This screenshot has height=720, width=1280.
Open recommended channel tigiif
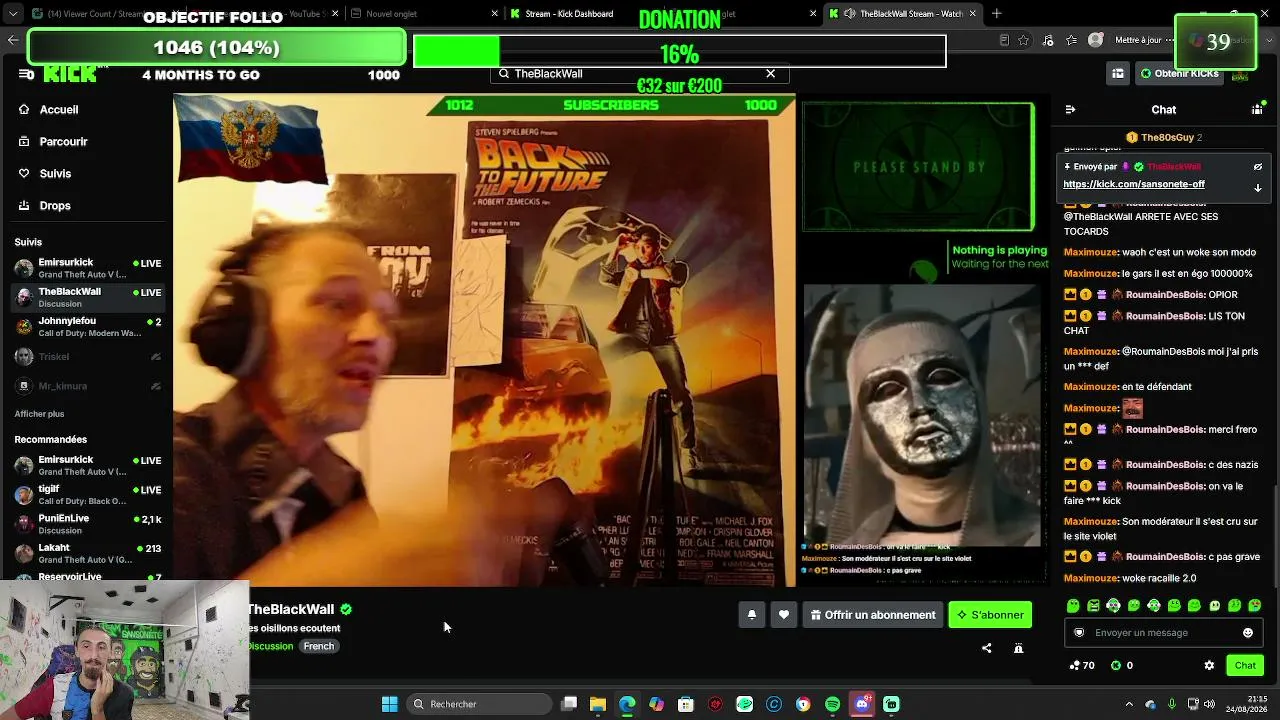(x=87, y=495)
